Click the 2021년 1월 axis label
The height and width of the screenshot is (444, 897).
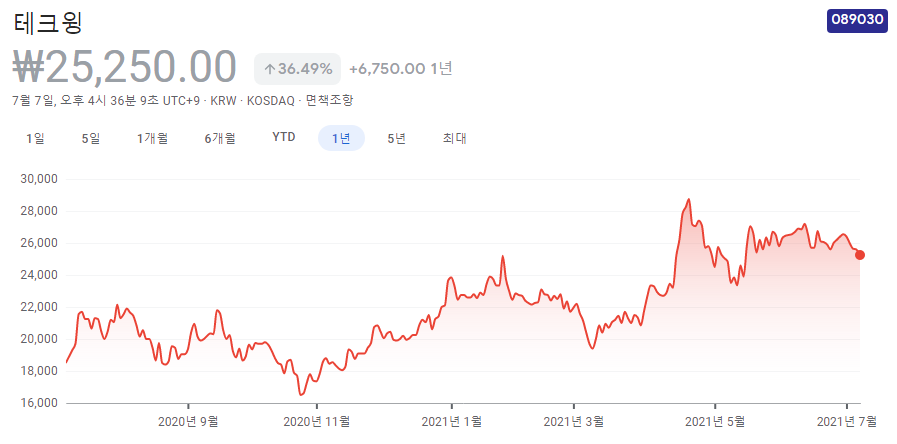pos(452,422)
